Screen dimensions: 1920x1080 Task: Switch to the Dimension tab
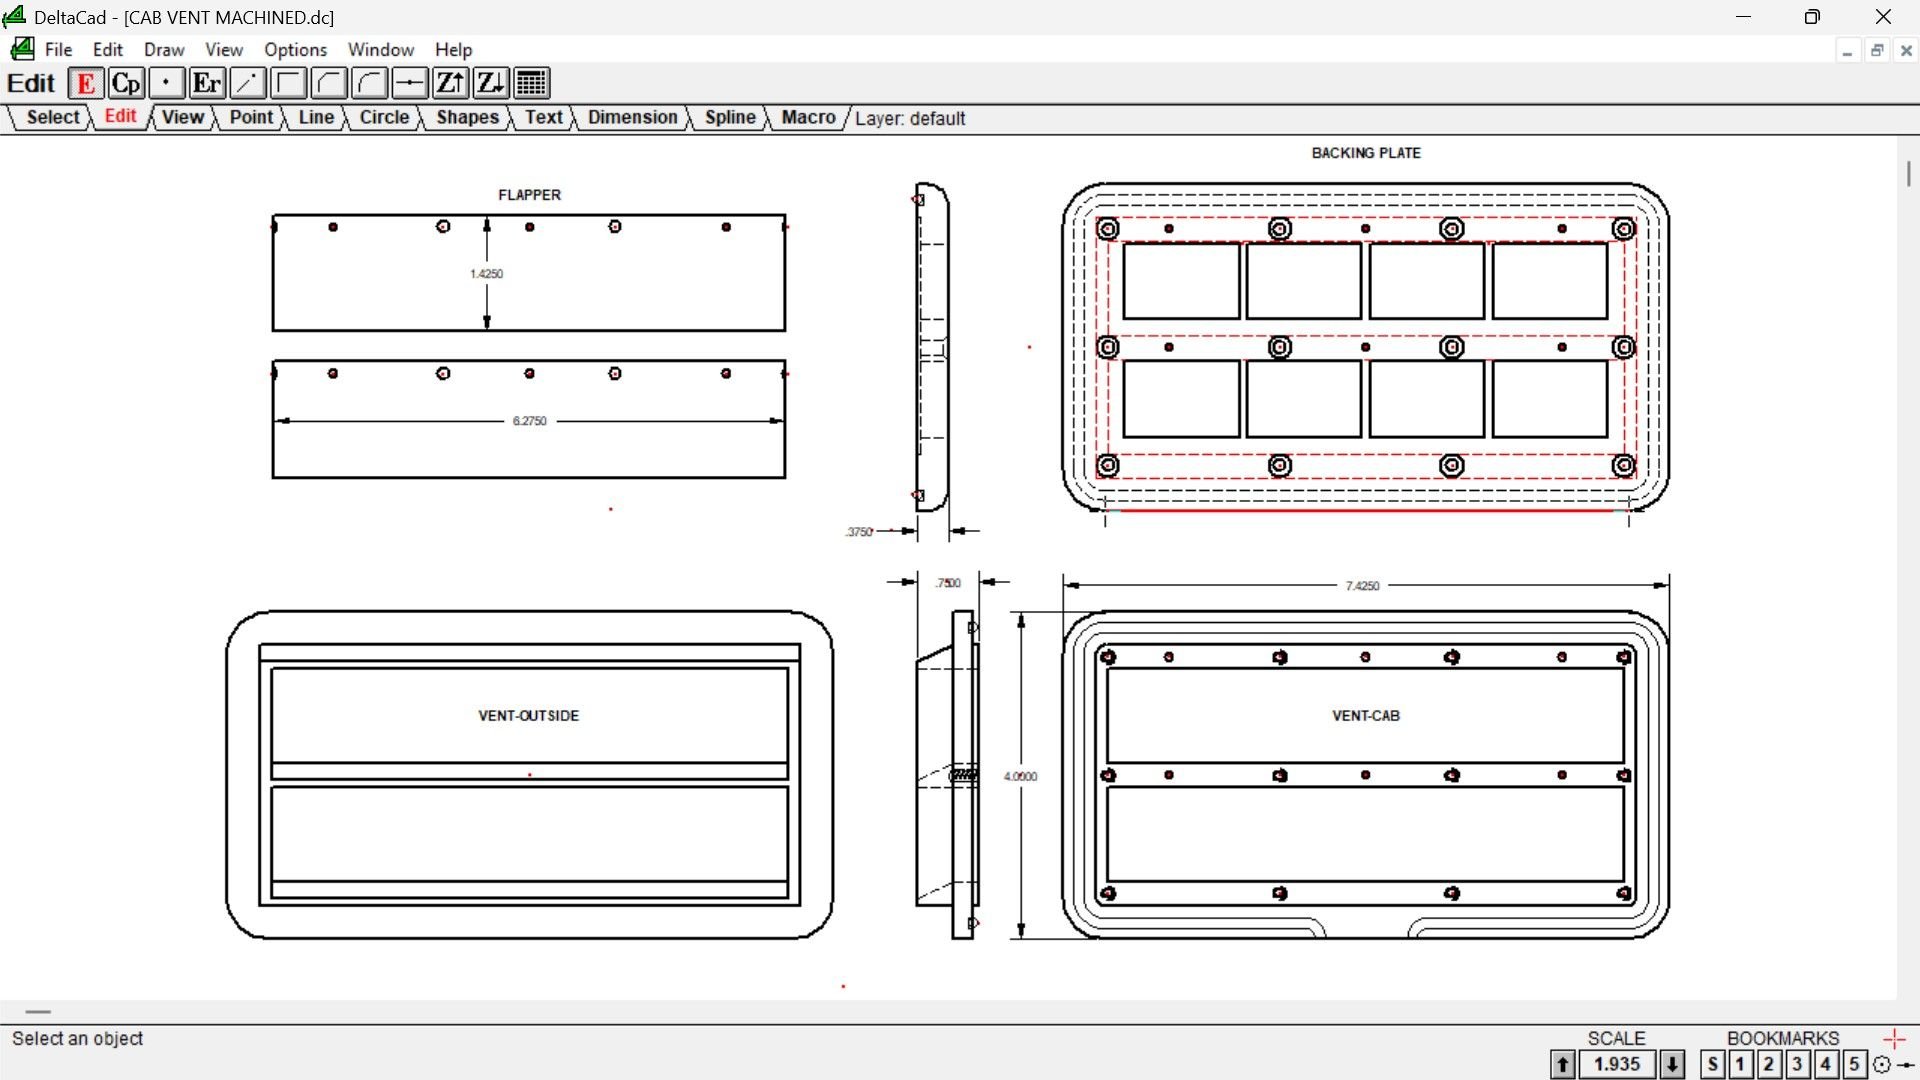(632, 117)
